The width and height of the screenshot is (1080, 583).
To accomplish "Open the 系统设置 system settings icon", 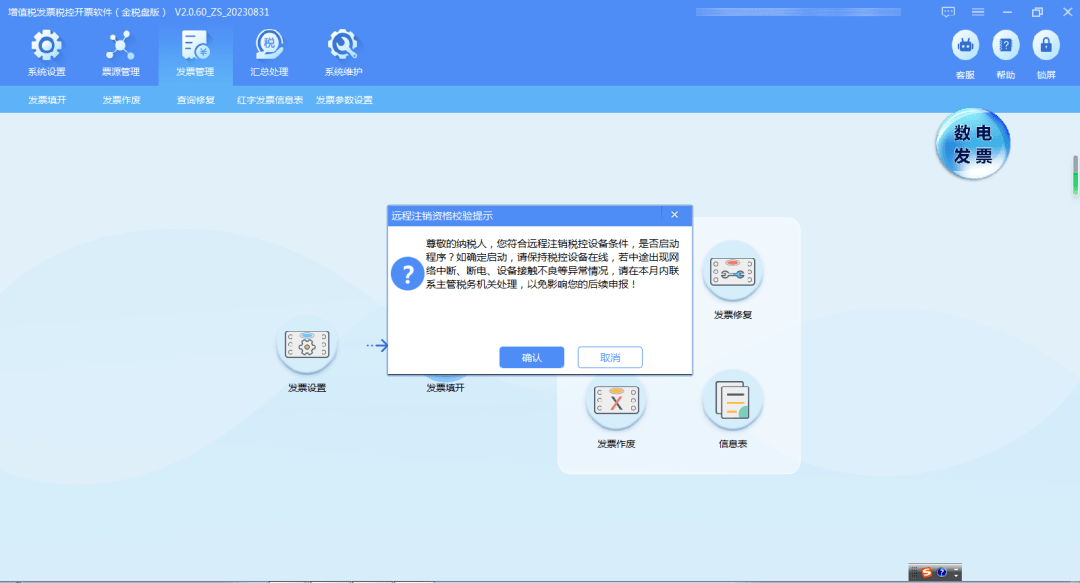I will 45,52.
